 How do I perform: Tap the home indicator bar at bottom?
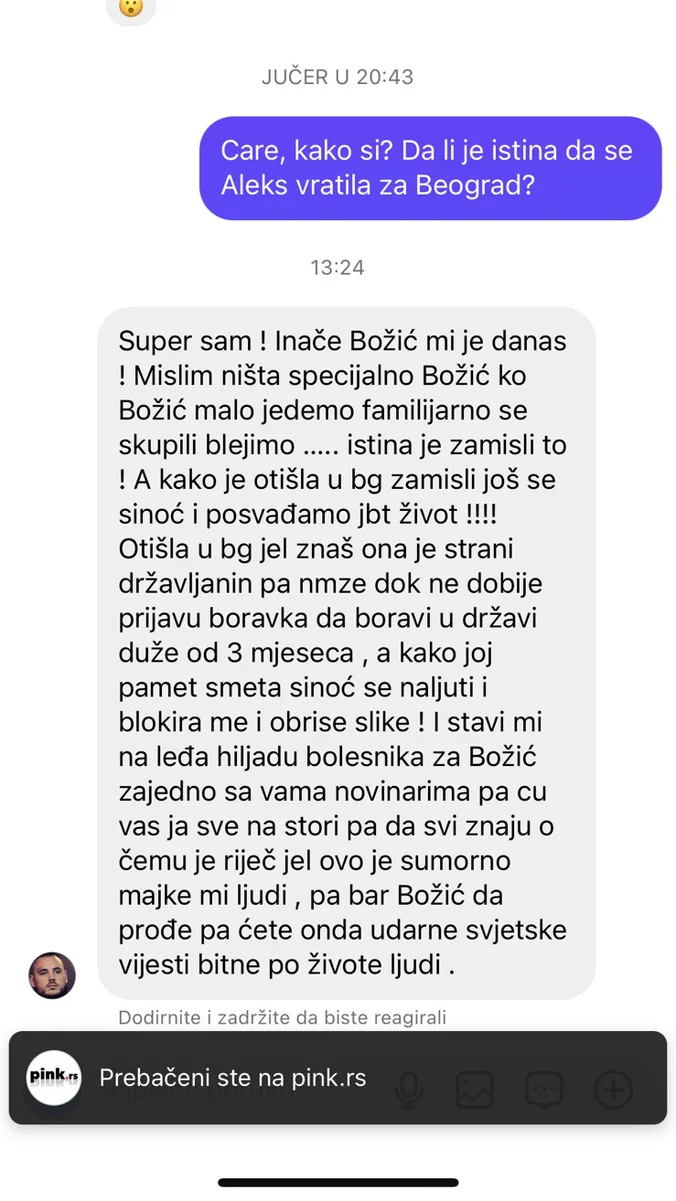point(338,1182)
